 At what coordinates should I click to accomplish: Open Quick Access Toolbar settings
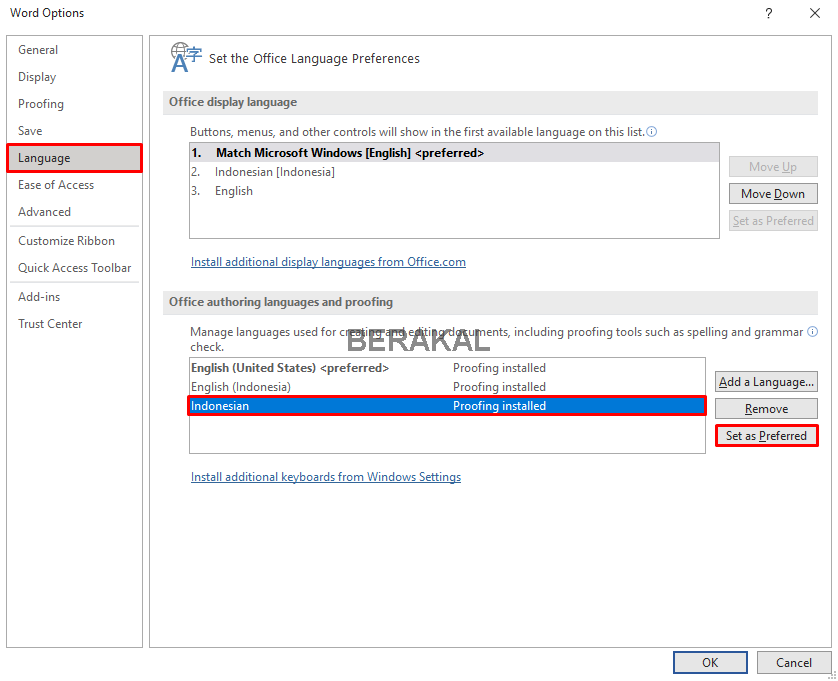tap(74, 268)
